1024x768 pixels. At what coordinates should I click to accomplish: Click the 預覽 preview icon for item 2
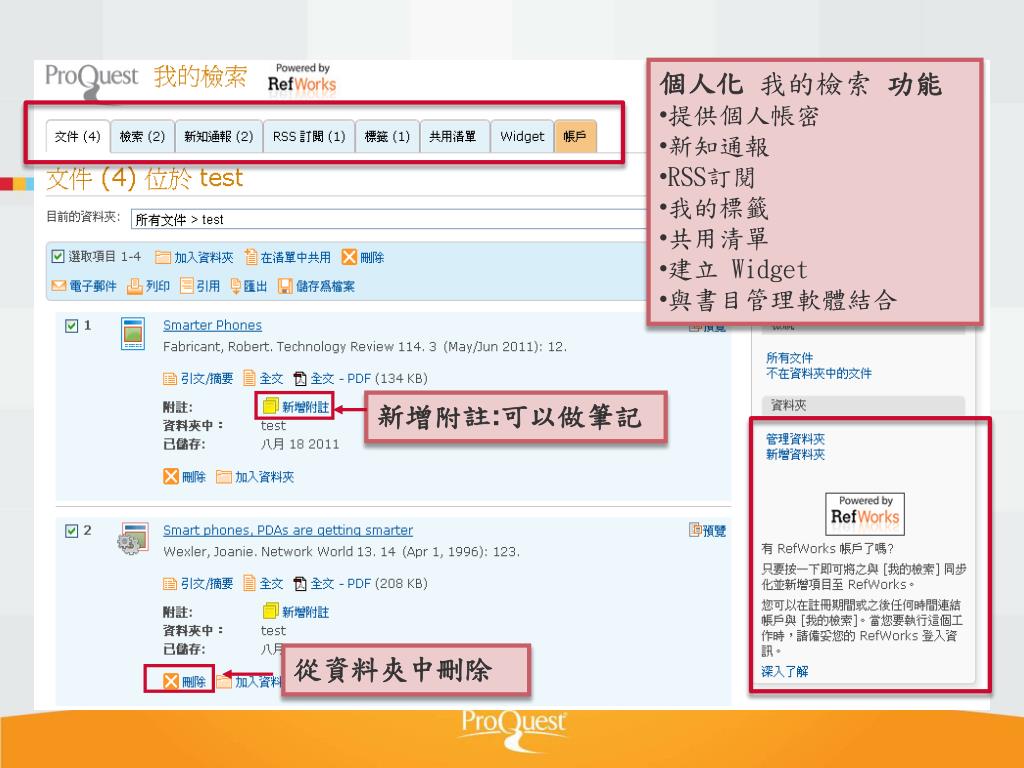coord(696,530)
